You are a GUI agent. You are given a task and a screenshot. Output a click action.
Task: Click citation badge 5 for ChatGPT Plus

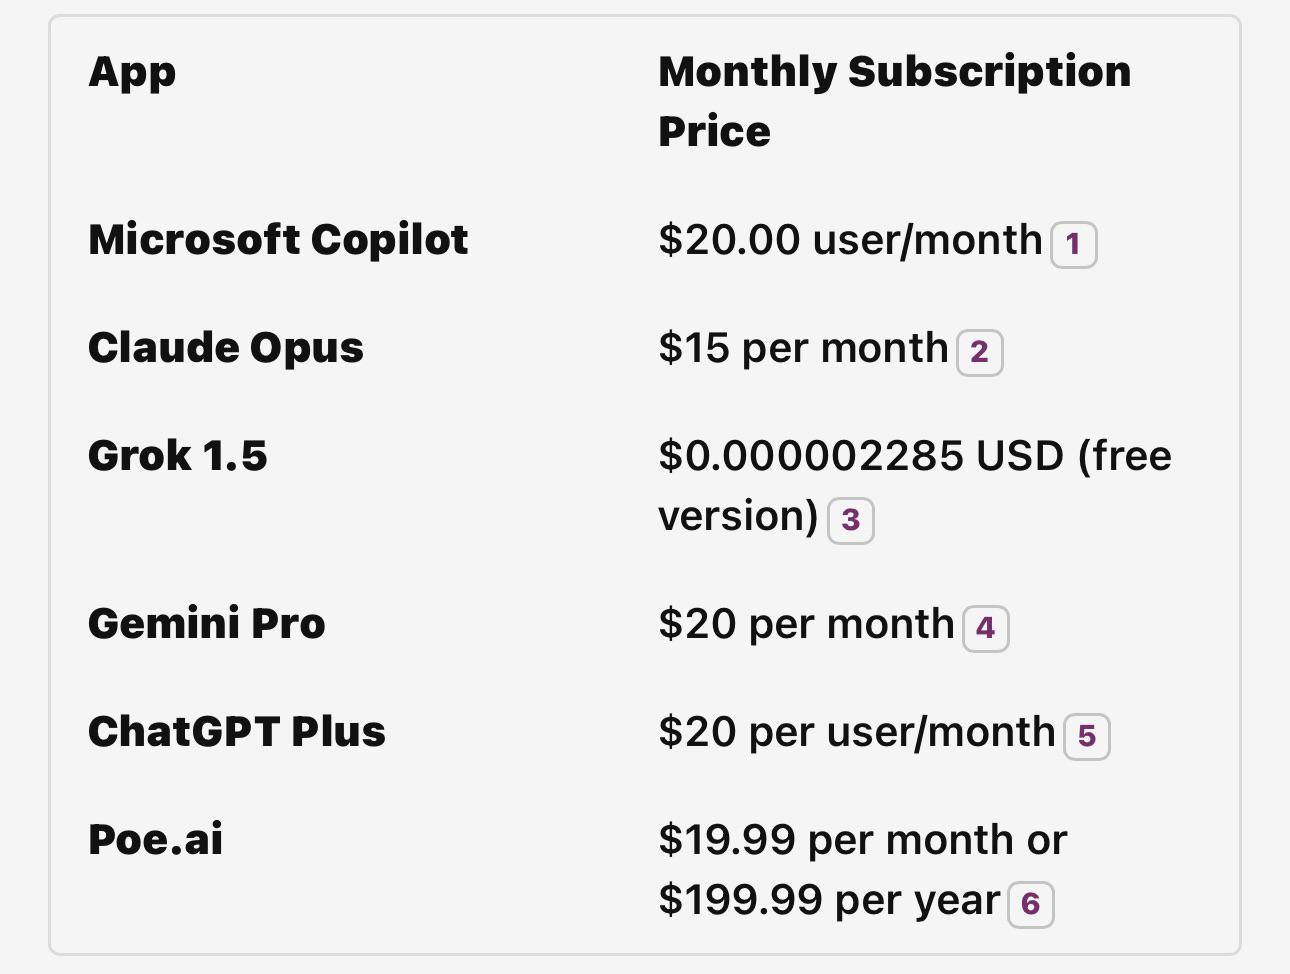(1086, 736)
